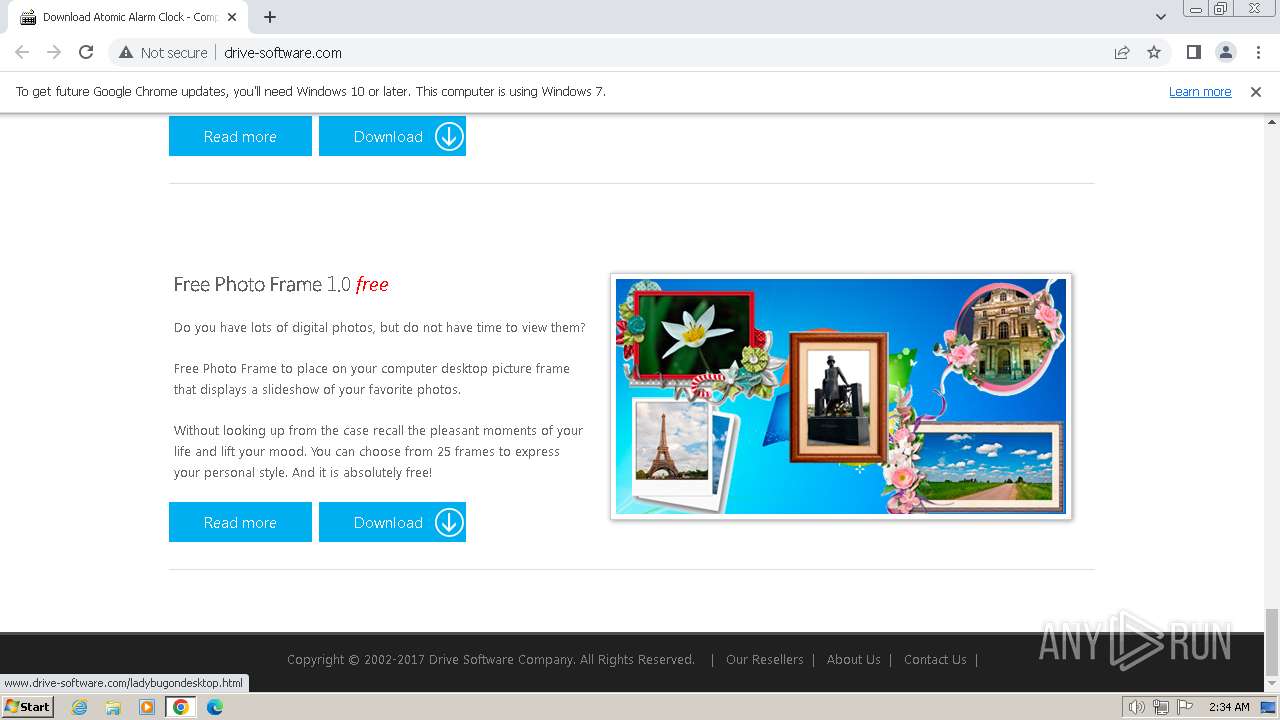This screenshot has height=720, width=1280.
Task: Launch Microsoft Edge from the taskbar
Action: 215,707
